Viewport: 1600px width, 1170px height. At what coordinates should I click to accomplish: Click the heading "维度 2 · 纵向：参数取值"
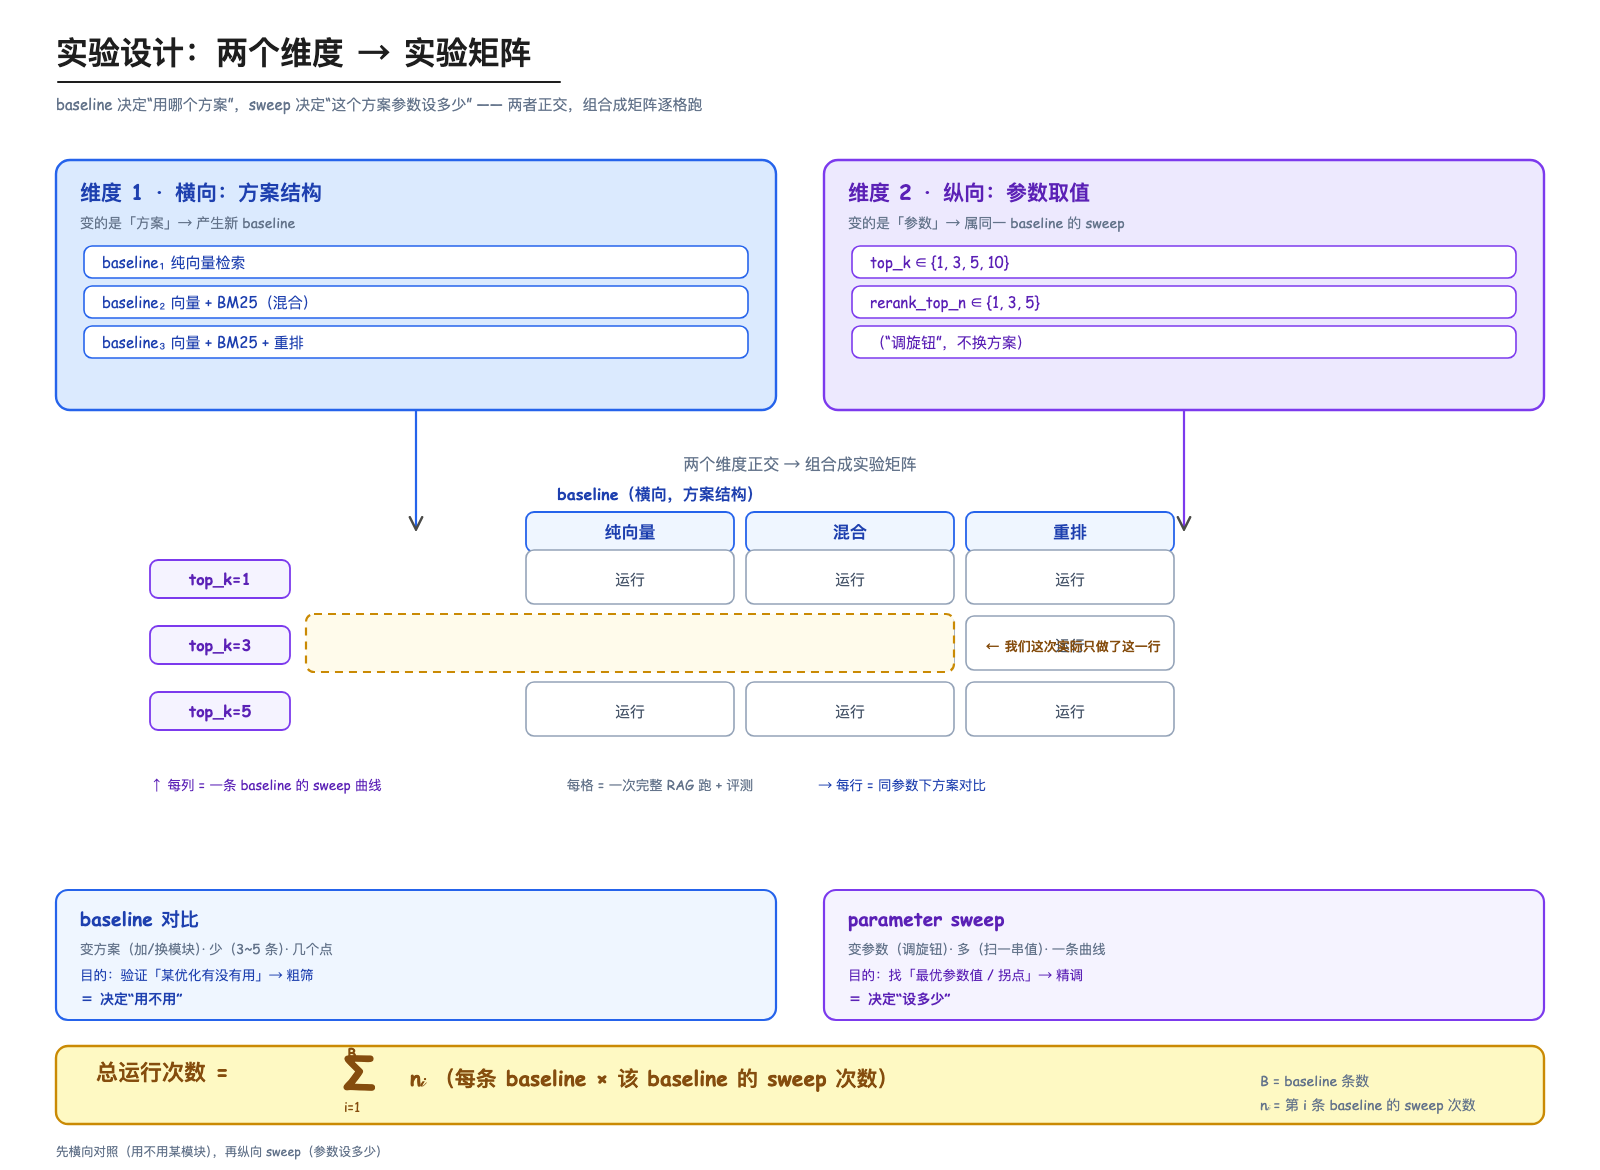pos(969,192)
